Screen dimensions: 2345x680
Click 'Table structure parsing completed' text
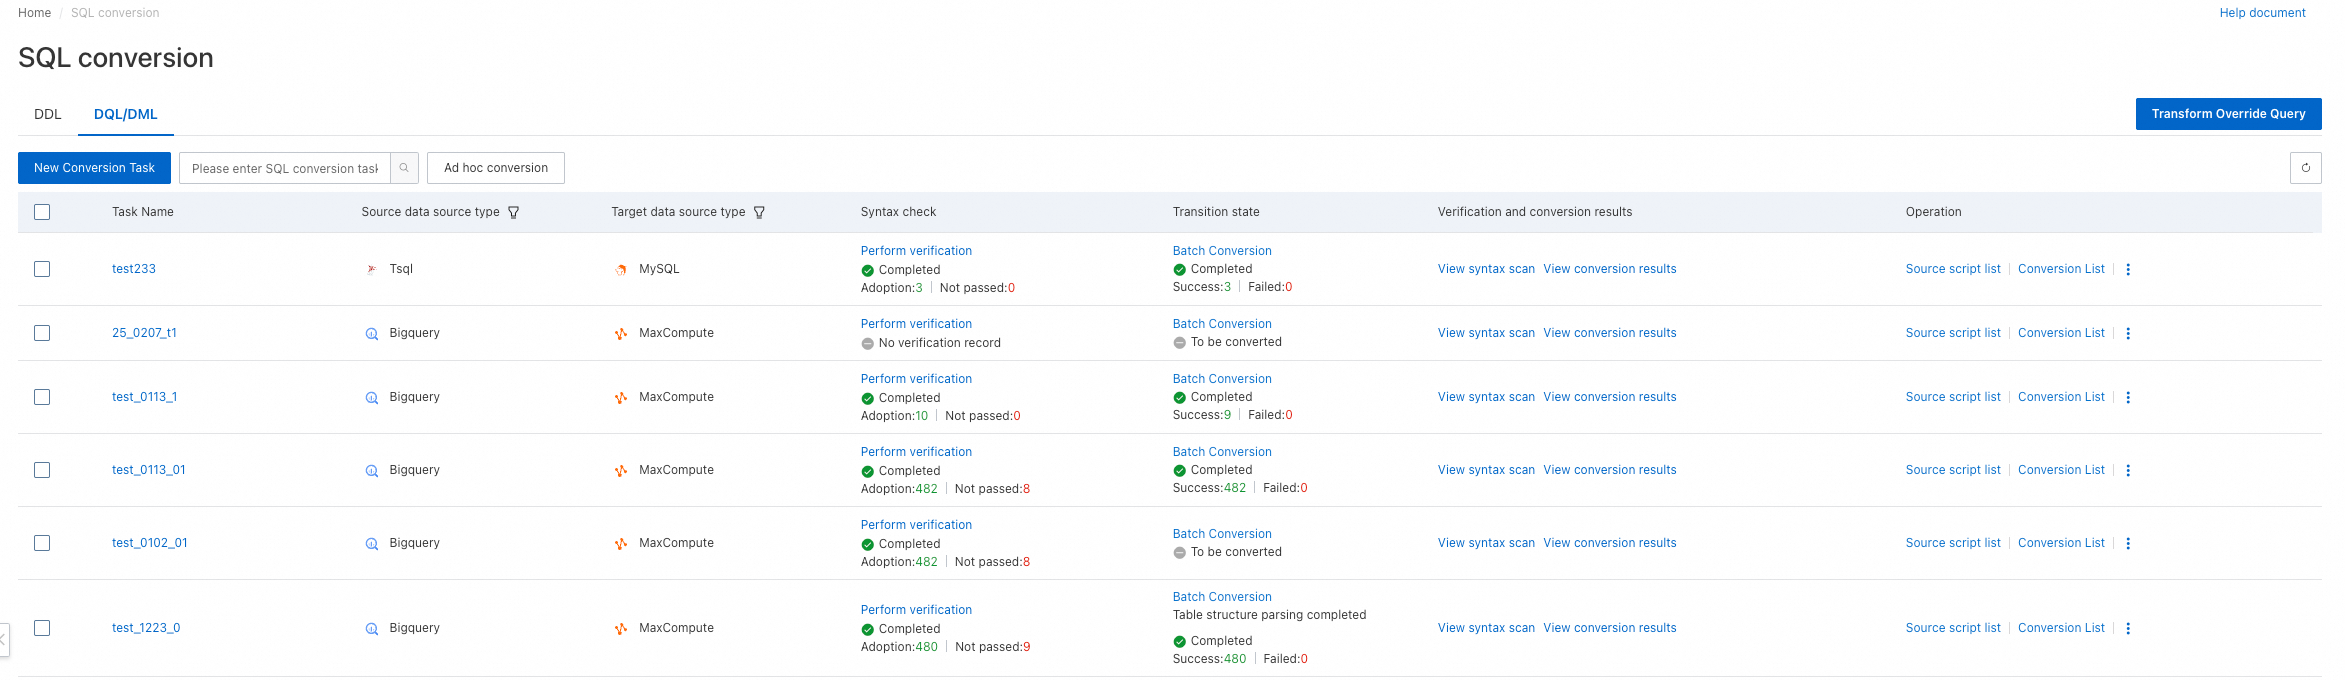coord(1269,615)
